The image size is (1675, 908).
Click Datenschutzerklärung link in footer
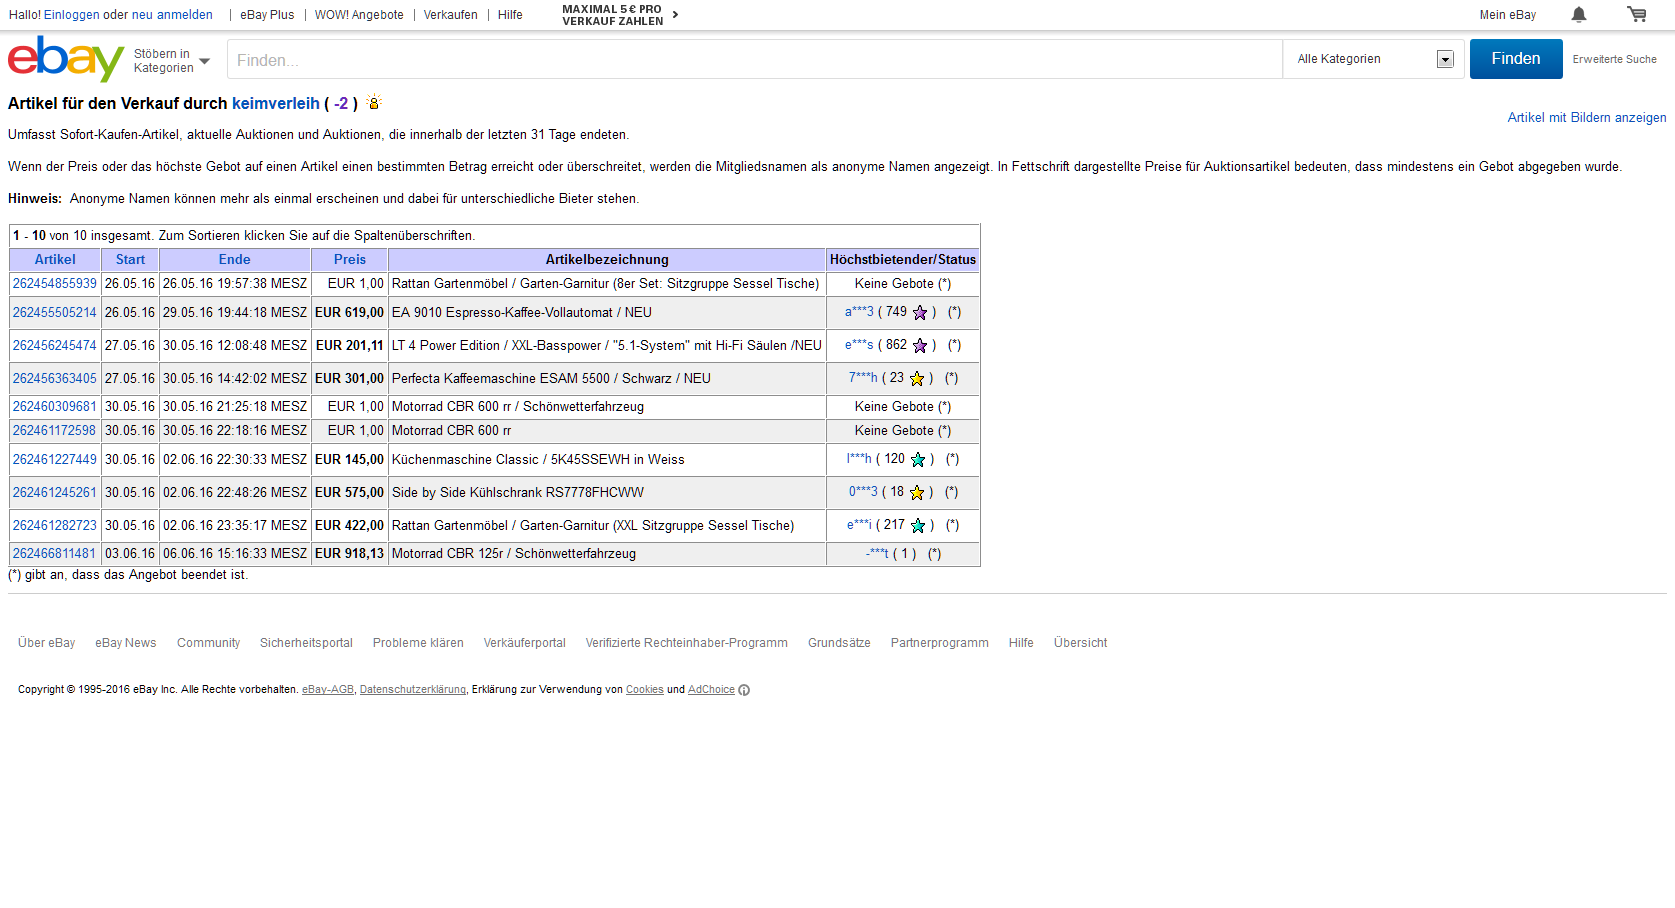tap(413, 690)
